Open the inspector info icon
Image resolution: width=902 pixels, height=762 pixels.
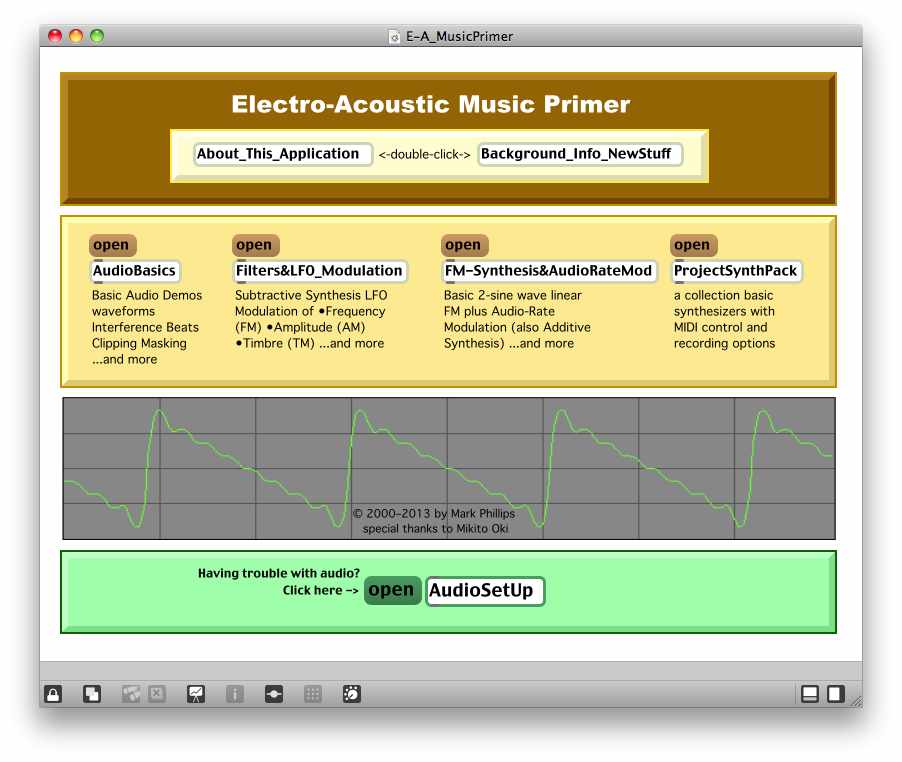click(235, 694)
